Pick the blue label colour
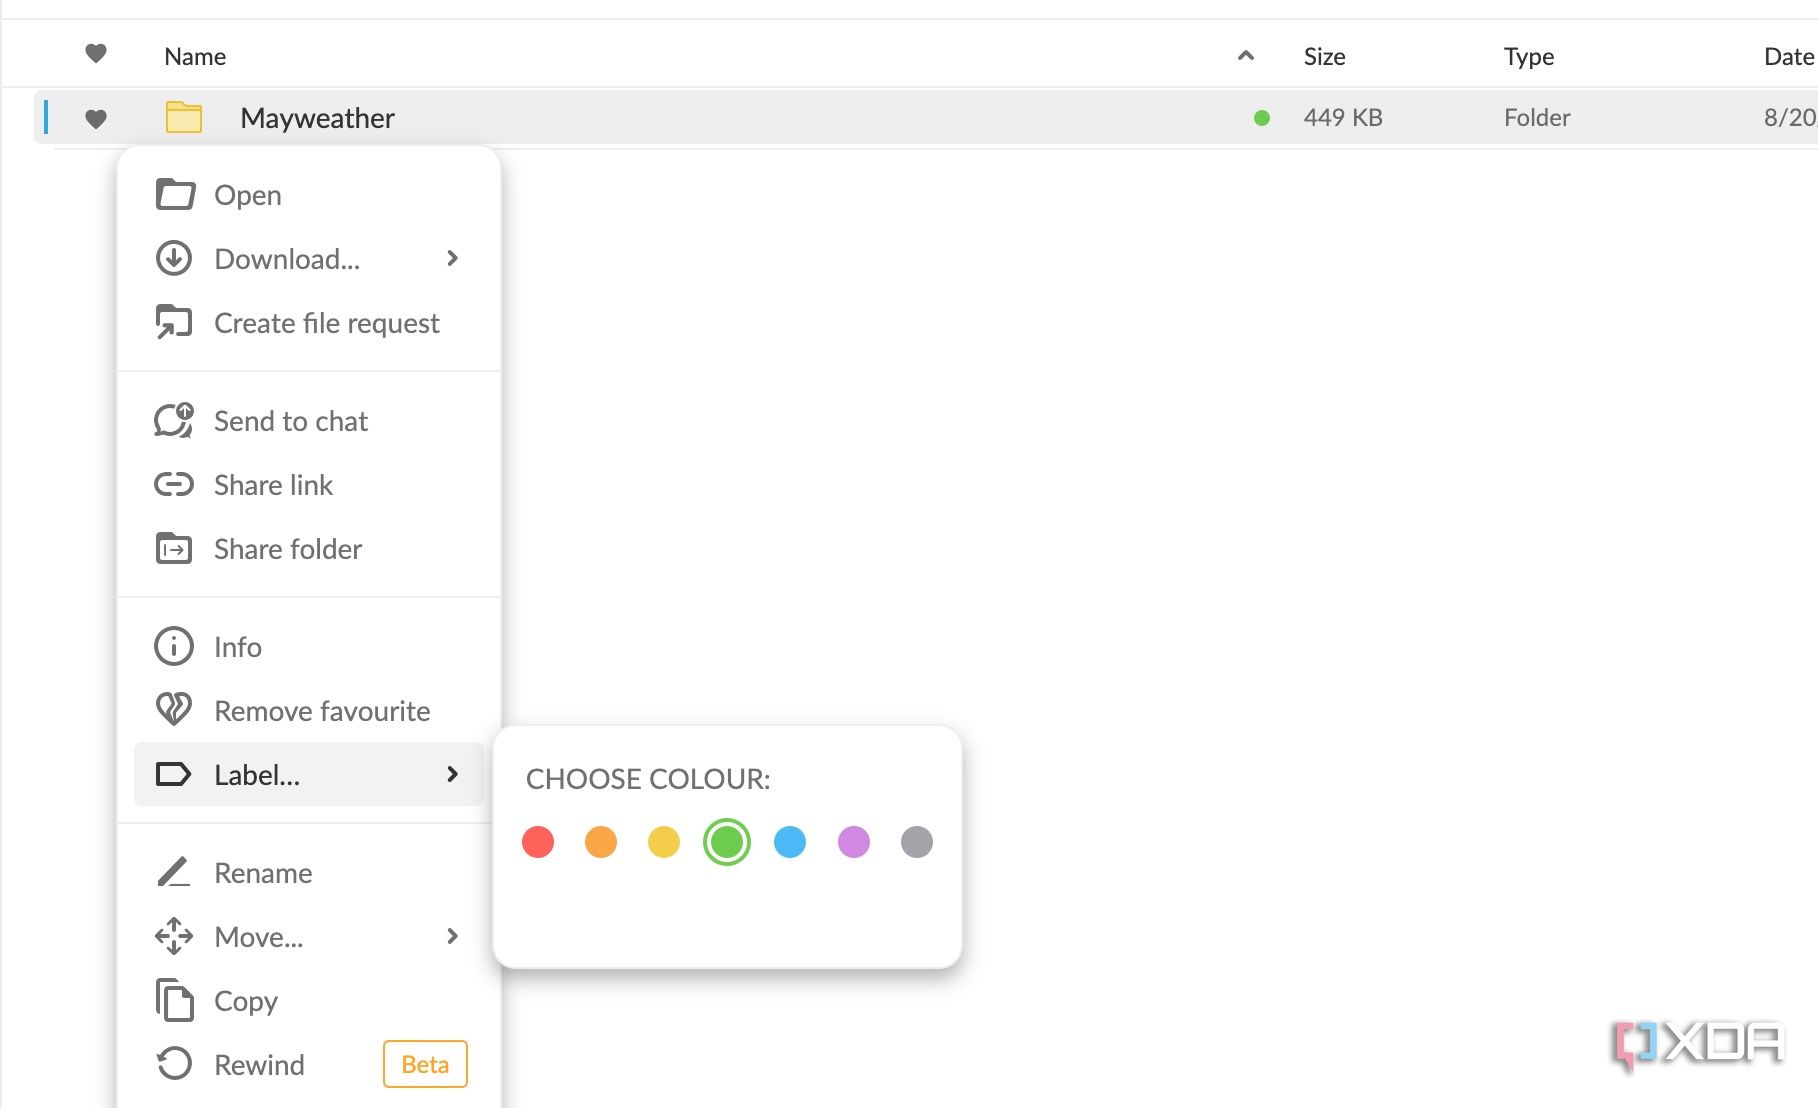This screenshot has height=1108, width=1818. (x=790, y=842)
